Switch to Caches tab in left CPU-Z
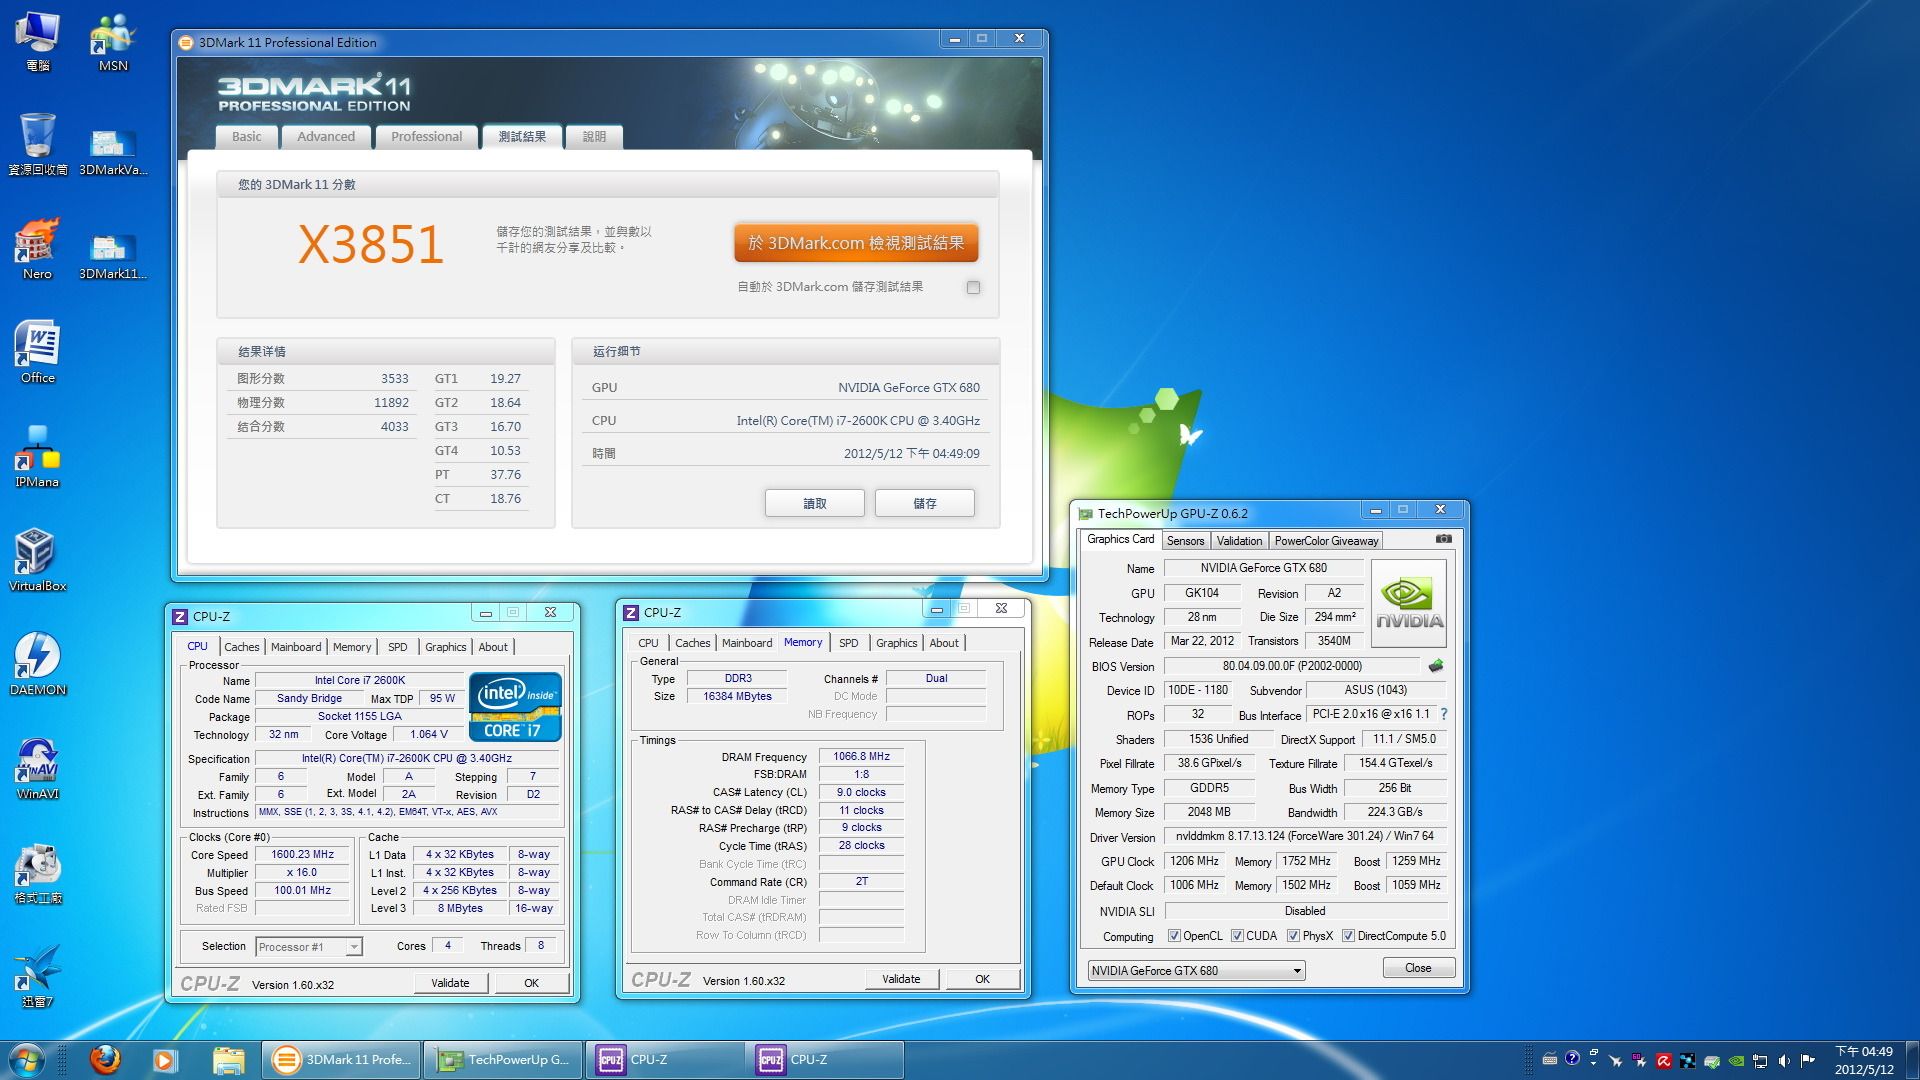This screenshot has width=1920, height=1080. 241,647
